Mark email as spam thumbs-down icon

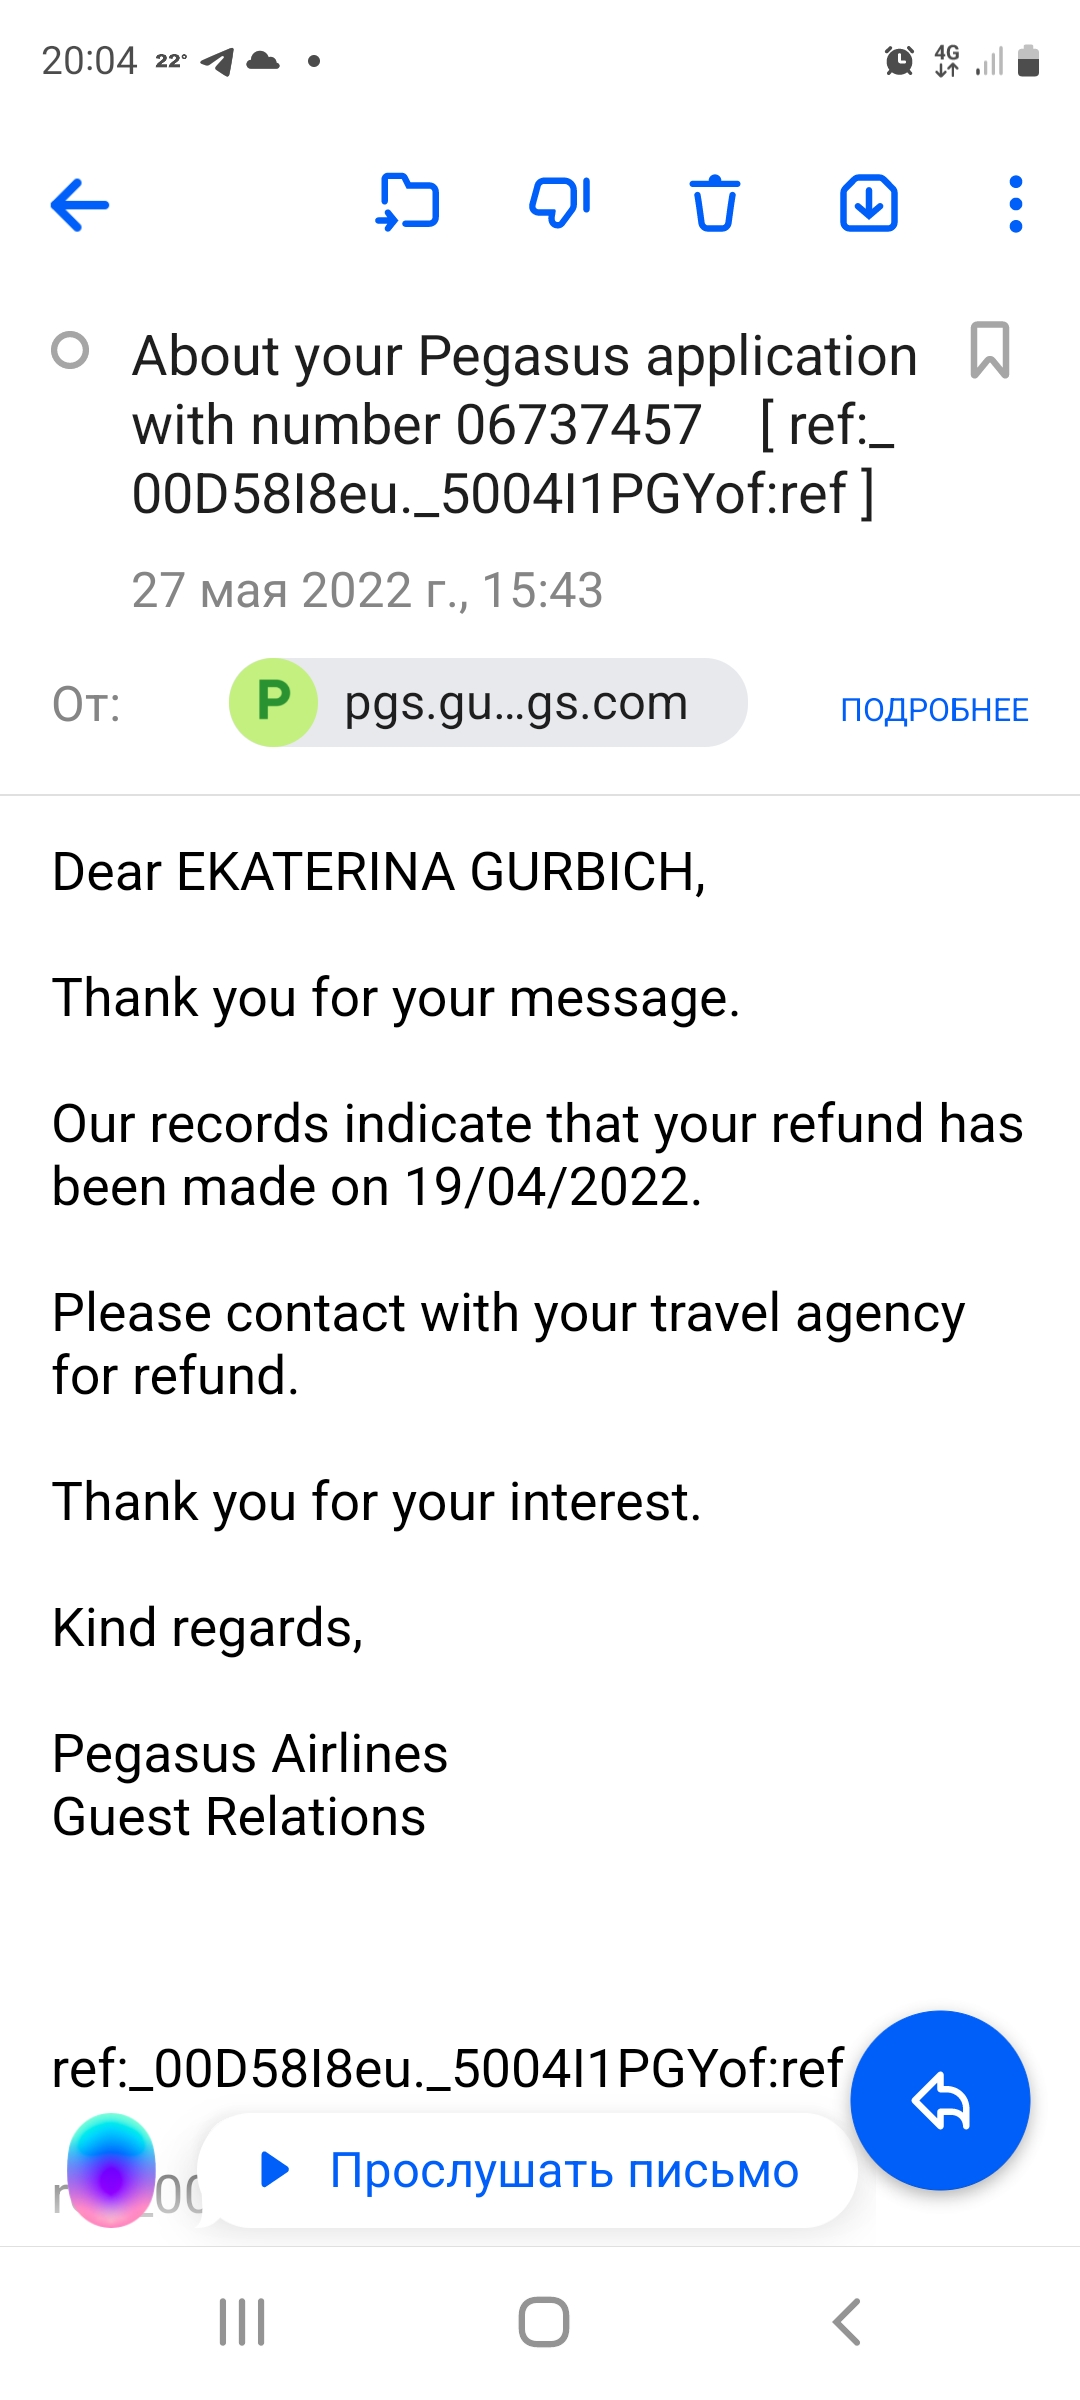560,203
